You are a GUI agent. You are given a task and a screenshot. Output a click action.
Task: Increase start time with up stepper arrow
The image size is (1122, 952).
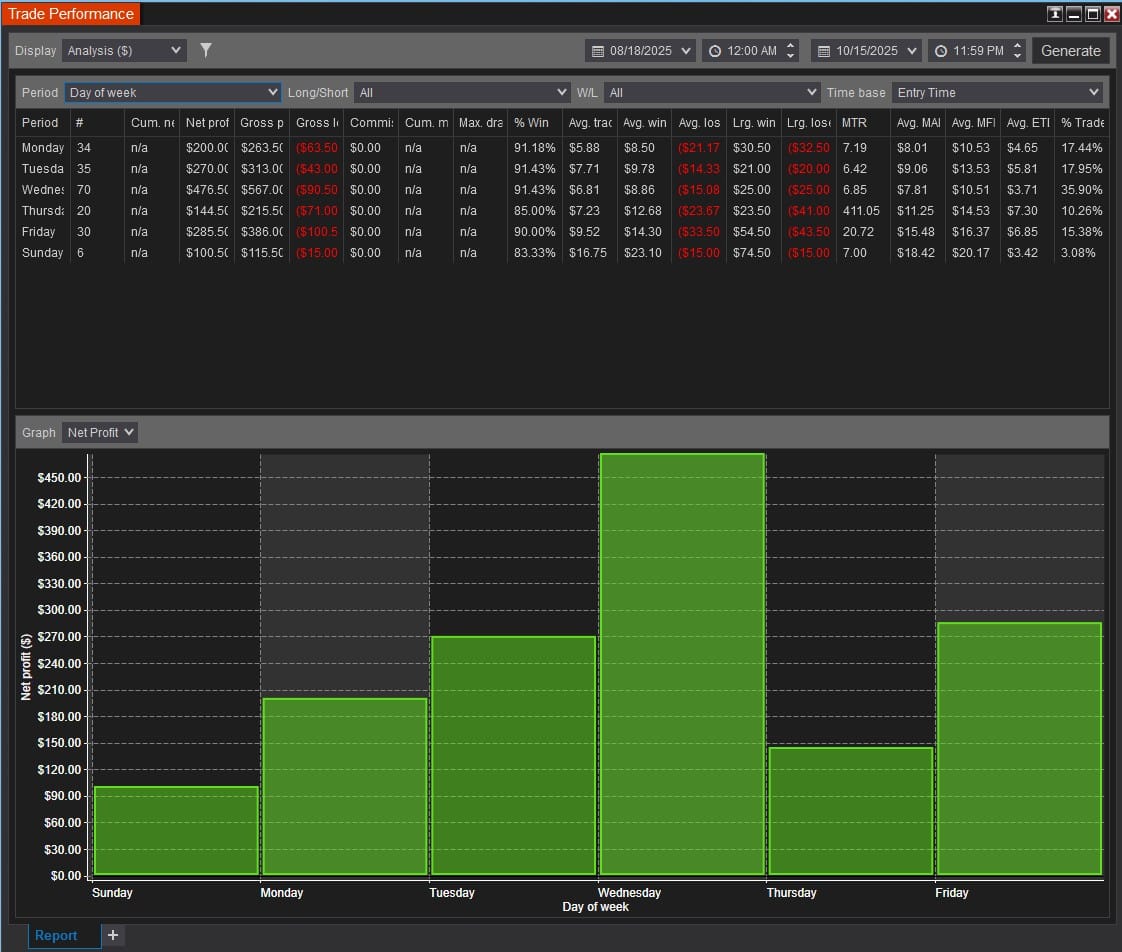point(791,45)
